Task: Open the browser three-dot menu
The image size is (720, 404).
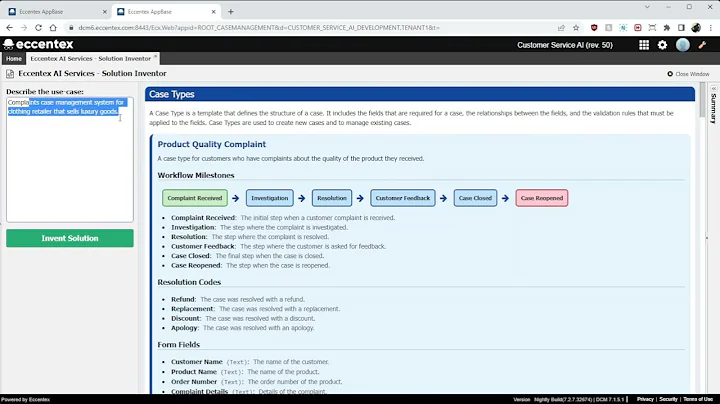Action: pos(710,28)
